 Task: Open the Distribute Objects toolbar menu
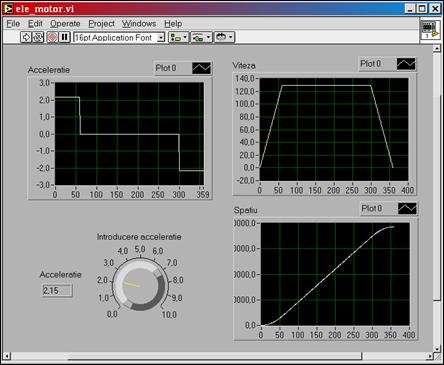pyautogui.click(x=201, y=37)
